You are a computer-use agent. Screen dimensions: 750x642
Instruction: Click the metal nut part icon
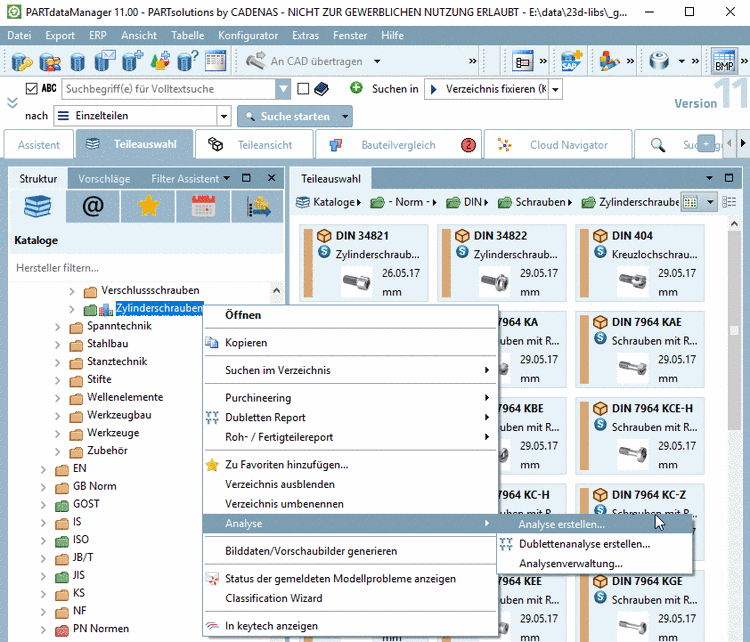[659, 61]
